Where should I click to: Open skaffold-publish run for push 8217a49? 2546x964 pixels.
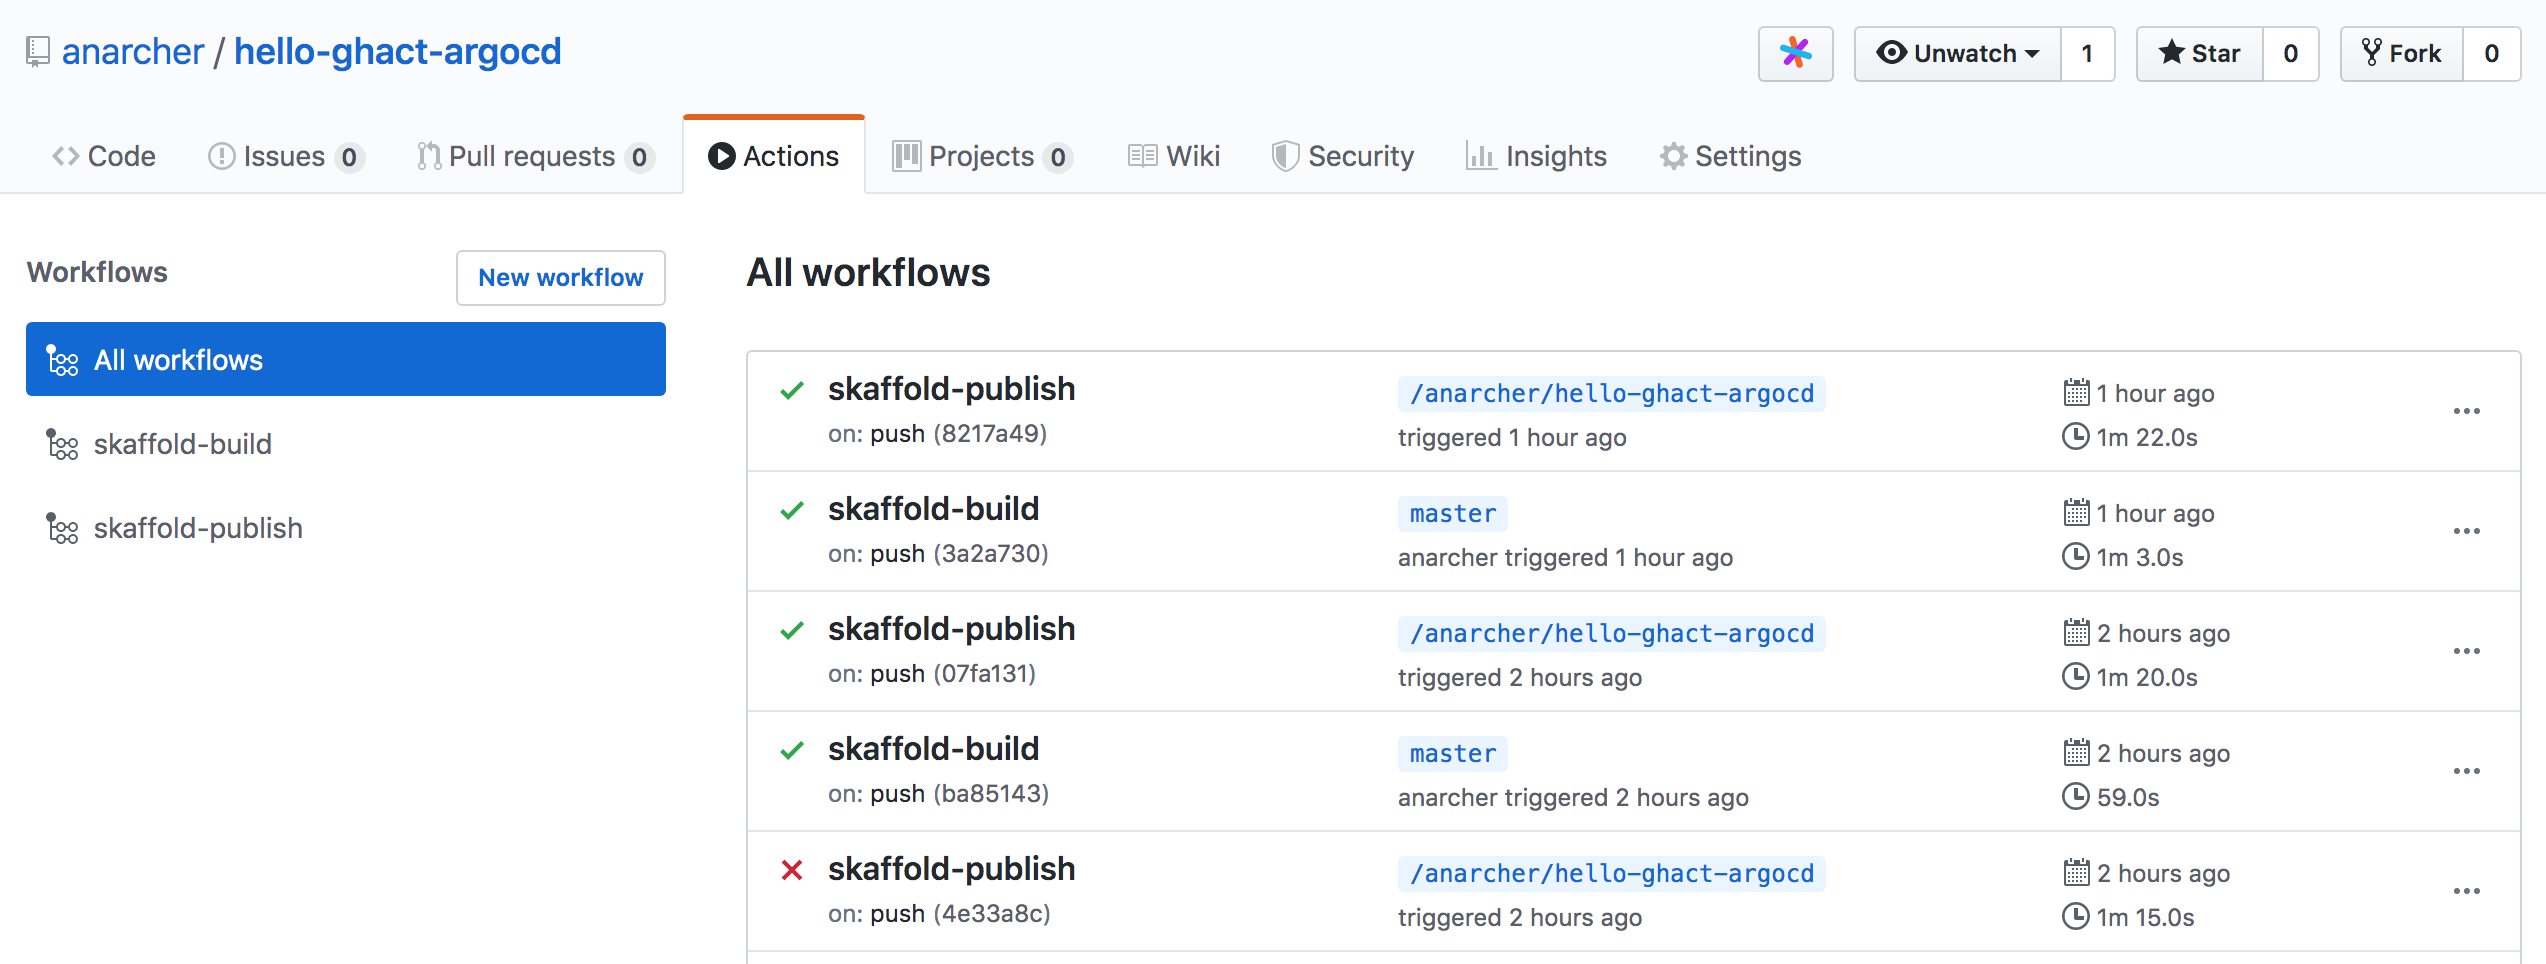951,389
